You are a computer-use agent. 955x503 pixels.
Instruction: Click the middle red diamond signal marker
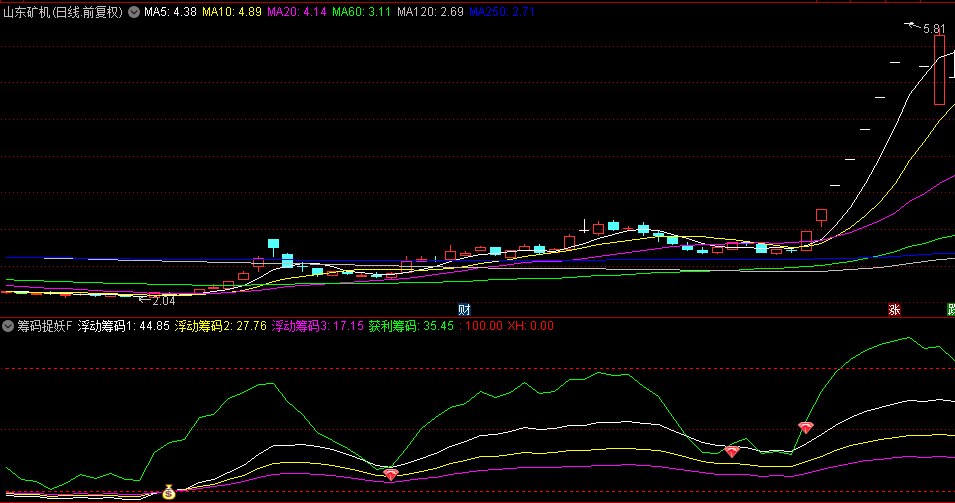pyautogui.click(x=732, y=452)
